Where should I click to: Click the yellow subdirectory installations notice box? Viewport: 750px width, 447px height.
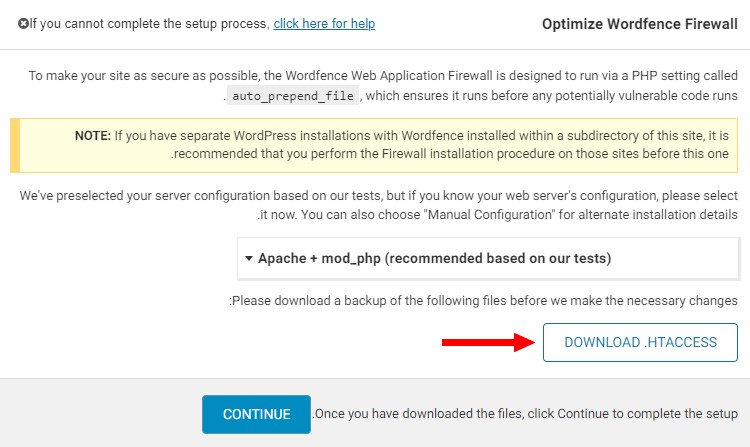pos(374,145)
